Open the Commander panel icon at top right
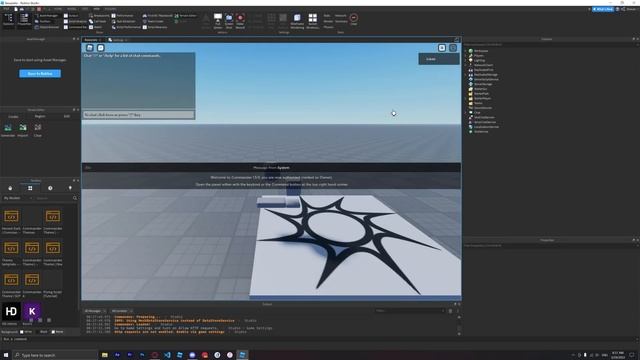Viewport: 640px width, 360px height. 442,48
